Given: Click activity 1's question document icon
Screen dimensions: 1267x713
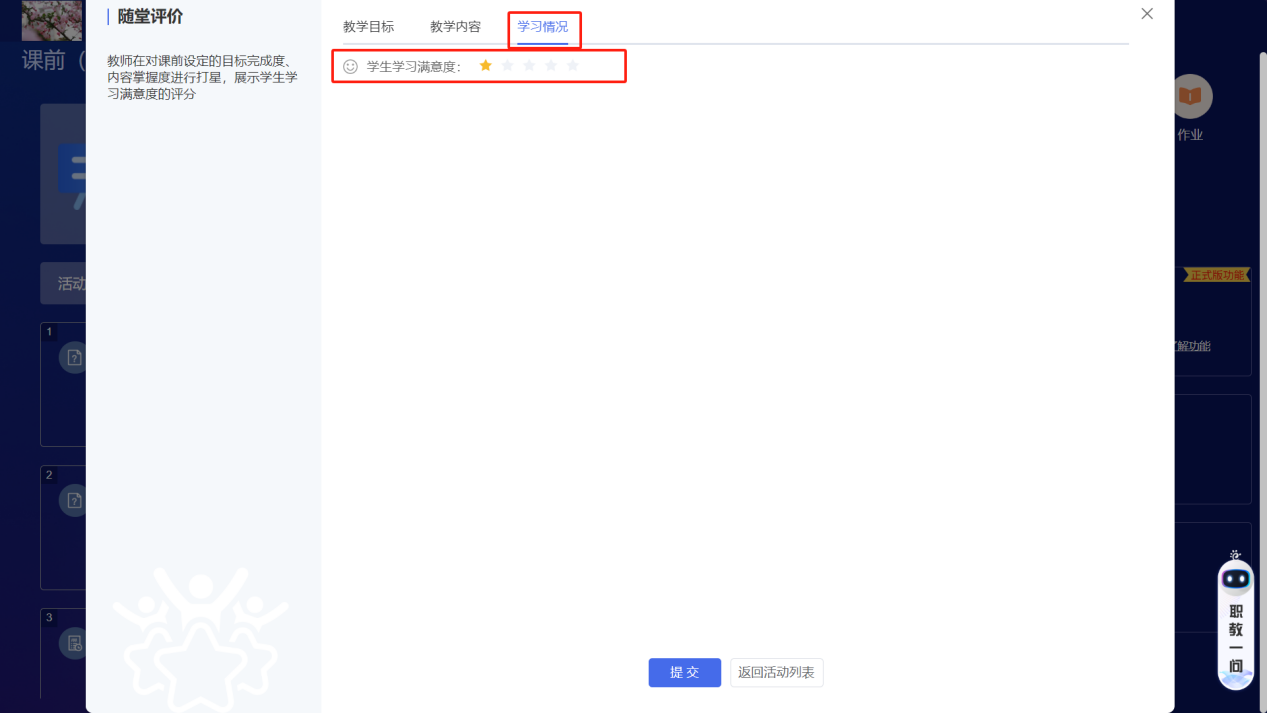Looking at the screenshot, I should coord(74,357).
